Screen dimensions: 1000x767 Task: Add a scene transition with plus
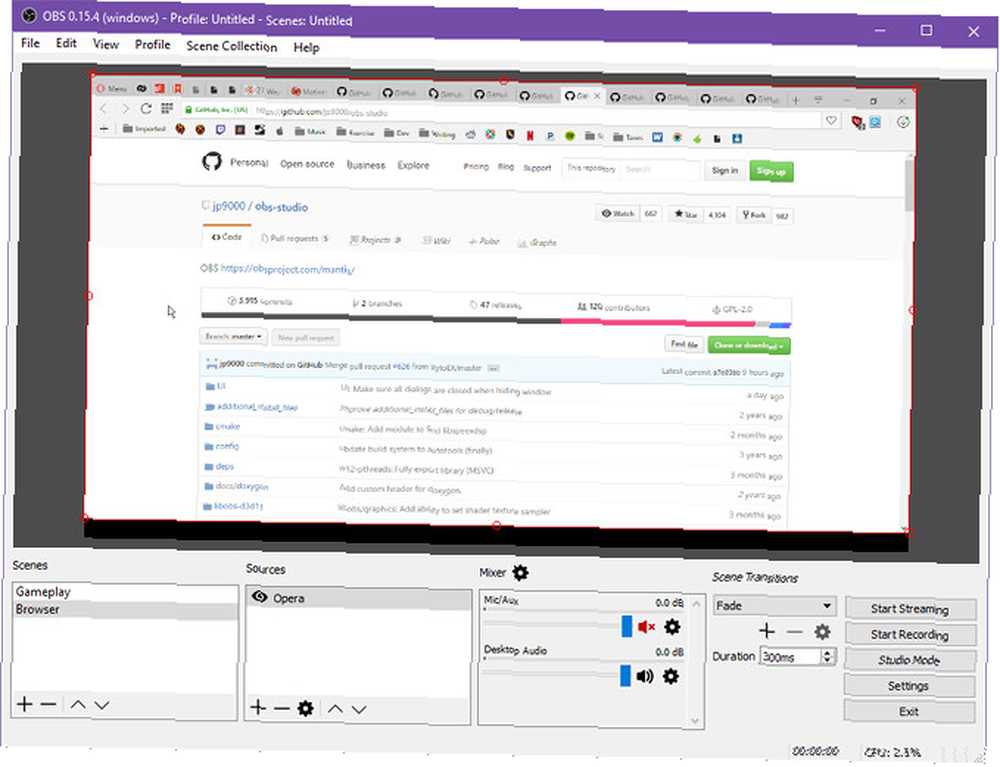pos(767,631)
